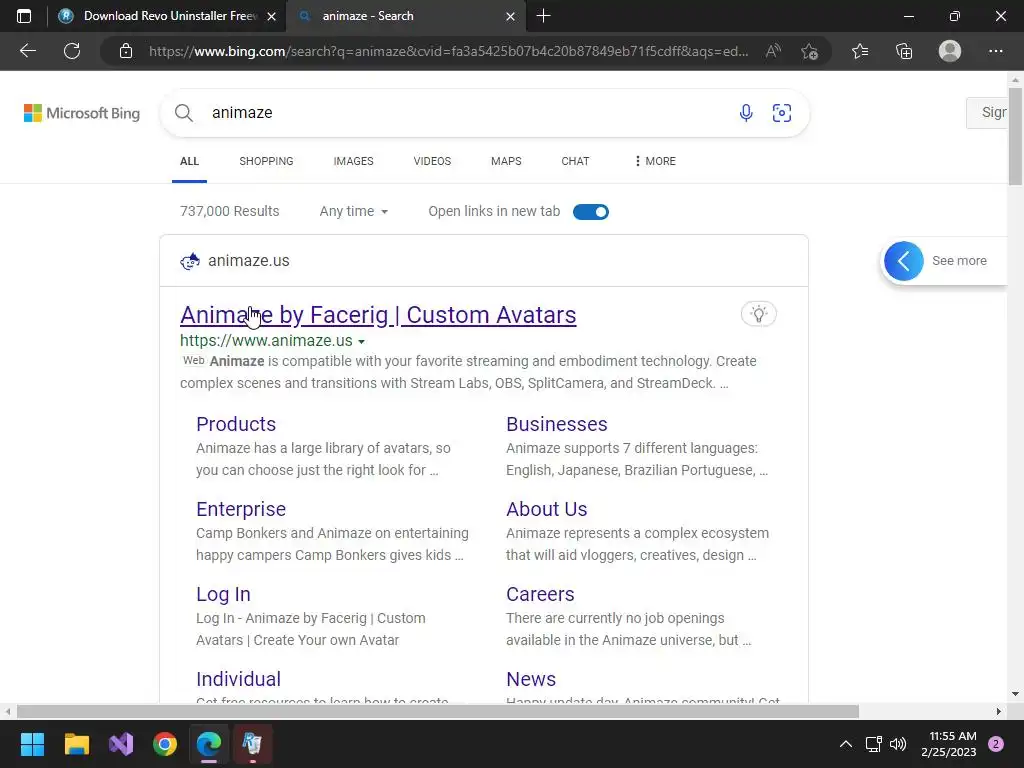The width and height of the screenshot is (1024, 768).
Task: Switch to Download Revo Uninstaller tab
Action: tap(167, 16)
